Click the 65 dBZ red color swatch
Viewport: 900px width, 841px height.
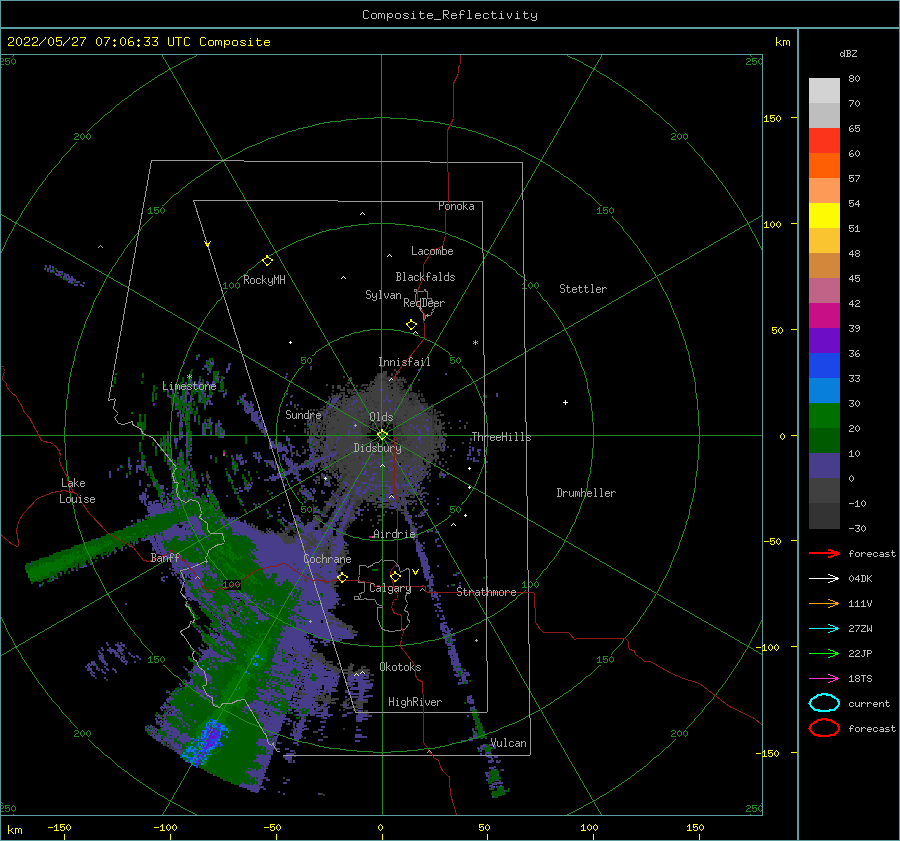click(x=824, y=140)
